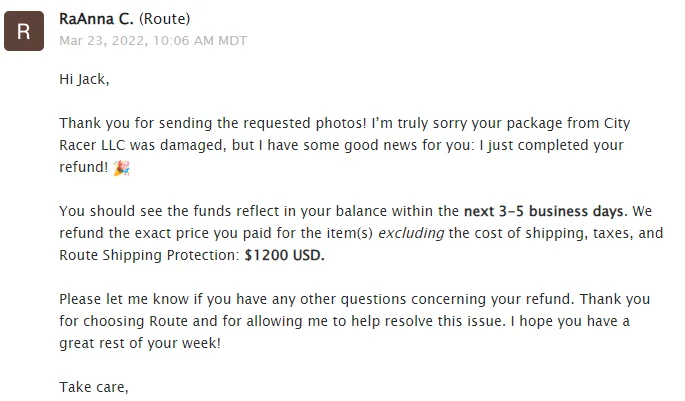Viewport: 685px width, 401px height.
Task: Click bold text 'next 3-5 business days'
Action: (x=545, y=211)
